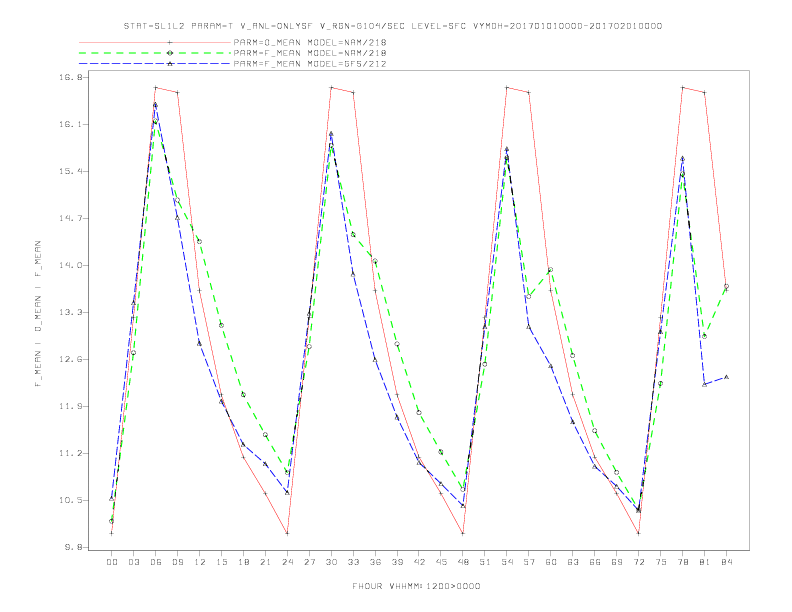Image resolution: width=792 pixels, height=612 pixels.
Task: Click the 03 forecast hour tick label
Action: pos(133,562)
